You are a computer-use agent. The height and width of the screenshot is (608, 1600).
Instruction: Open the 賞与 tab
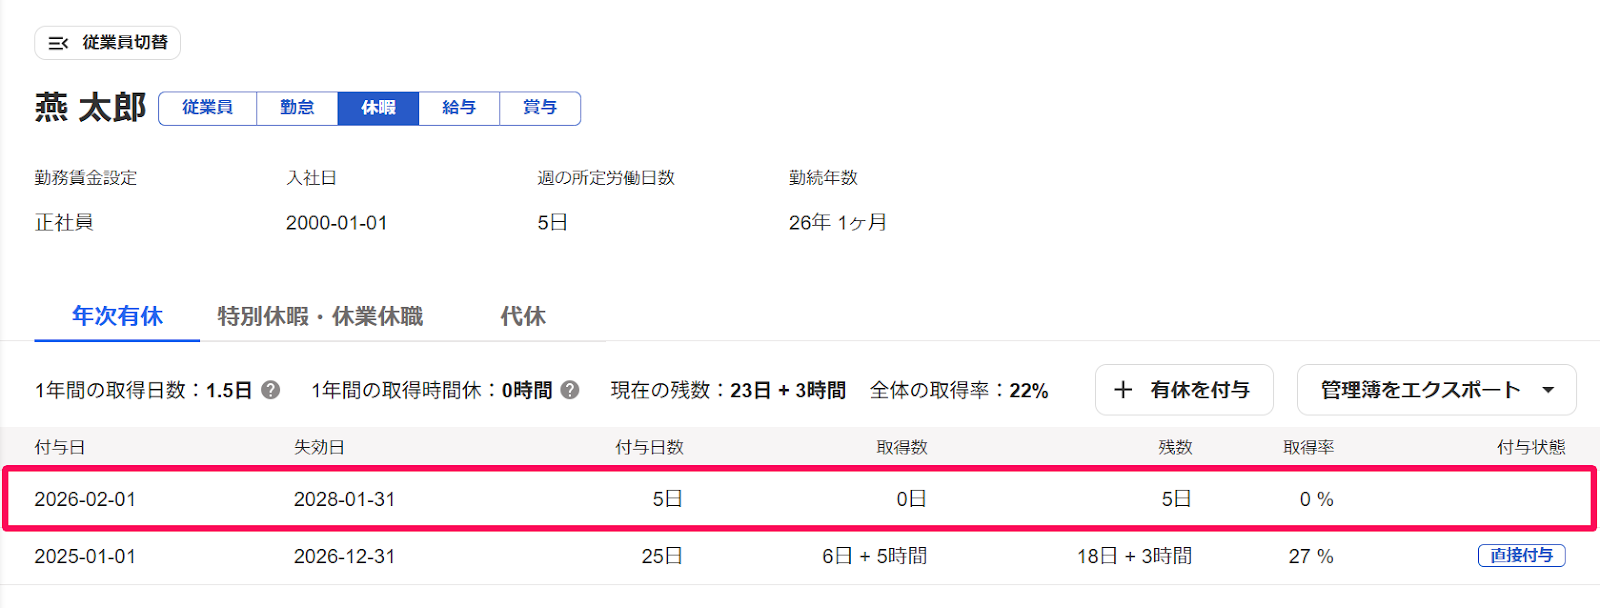[540, 108]
